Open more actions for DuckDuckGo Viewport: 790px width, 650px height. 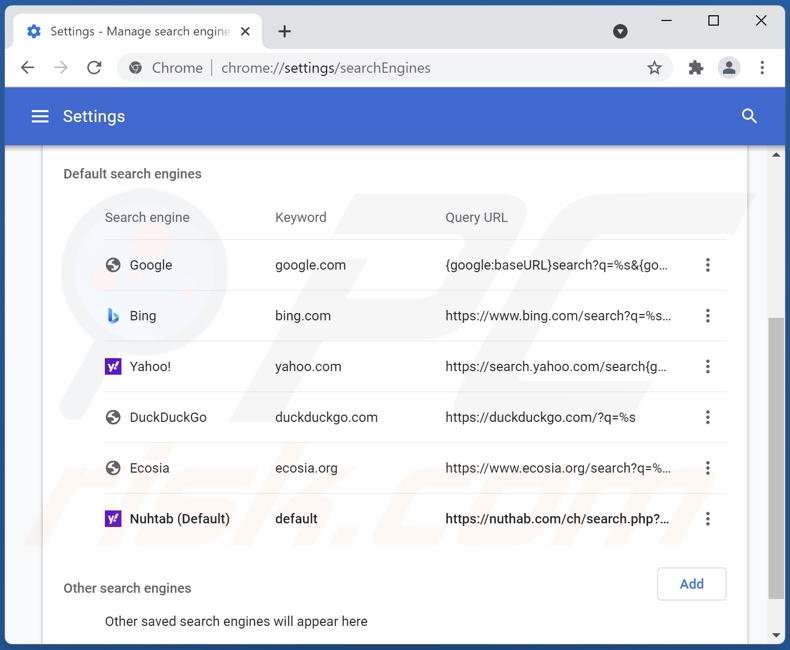click(707, 417)
